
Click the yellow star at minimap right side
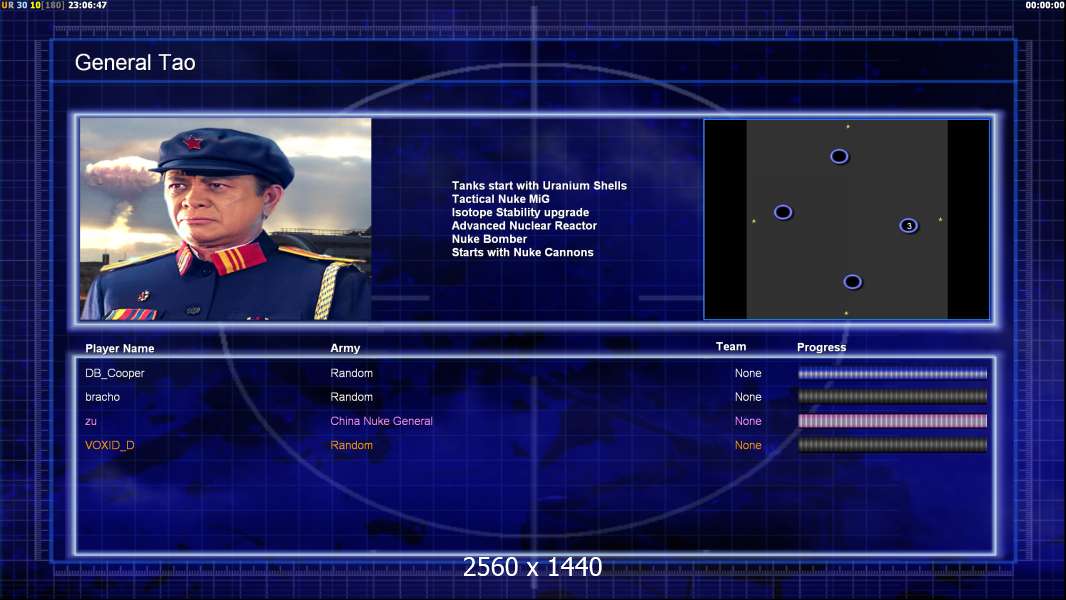(x=940, y=219)
